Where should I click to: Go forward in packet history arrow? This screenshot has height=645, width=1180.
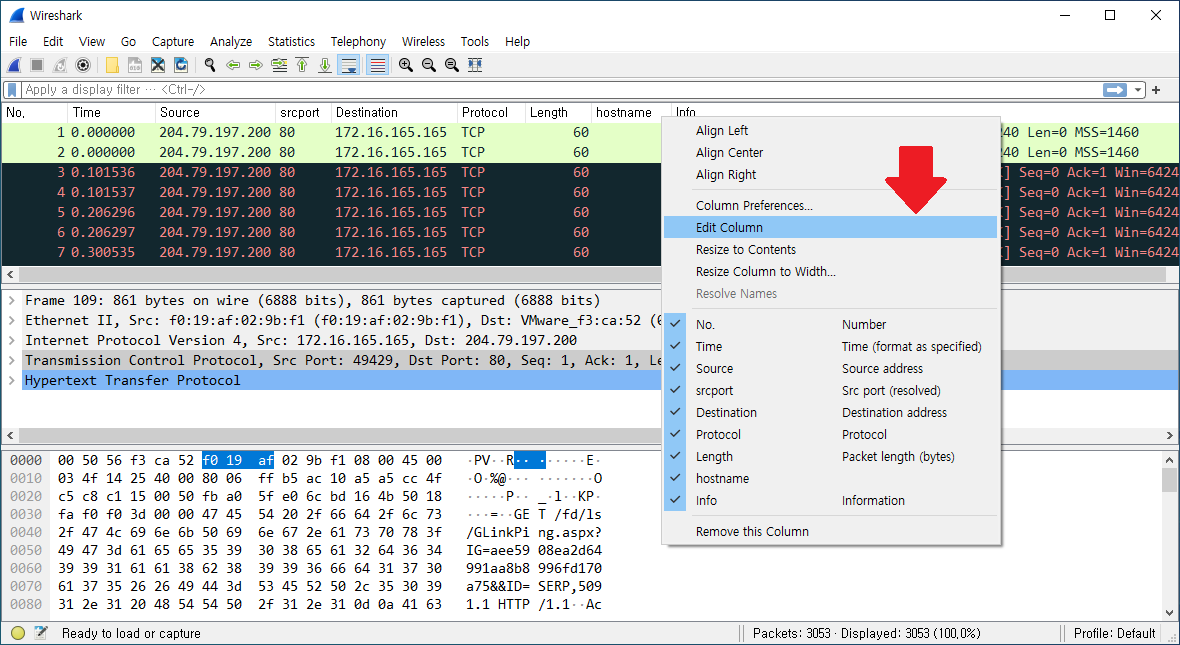pyautogui.click(x=256, y=65)
